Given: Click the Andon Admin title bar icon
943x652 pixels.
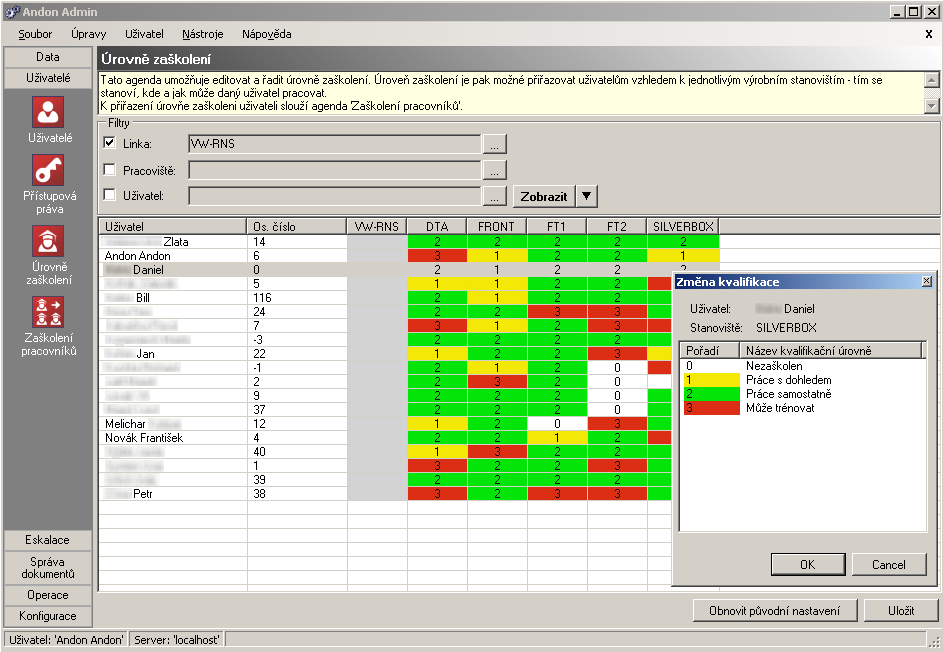Looking at the screenshot, I should click(x=12, y=12).
